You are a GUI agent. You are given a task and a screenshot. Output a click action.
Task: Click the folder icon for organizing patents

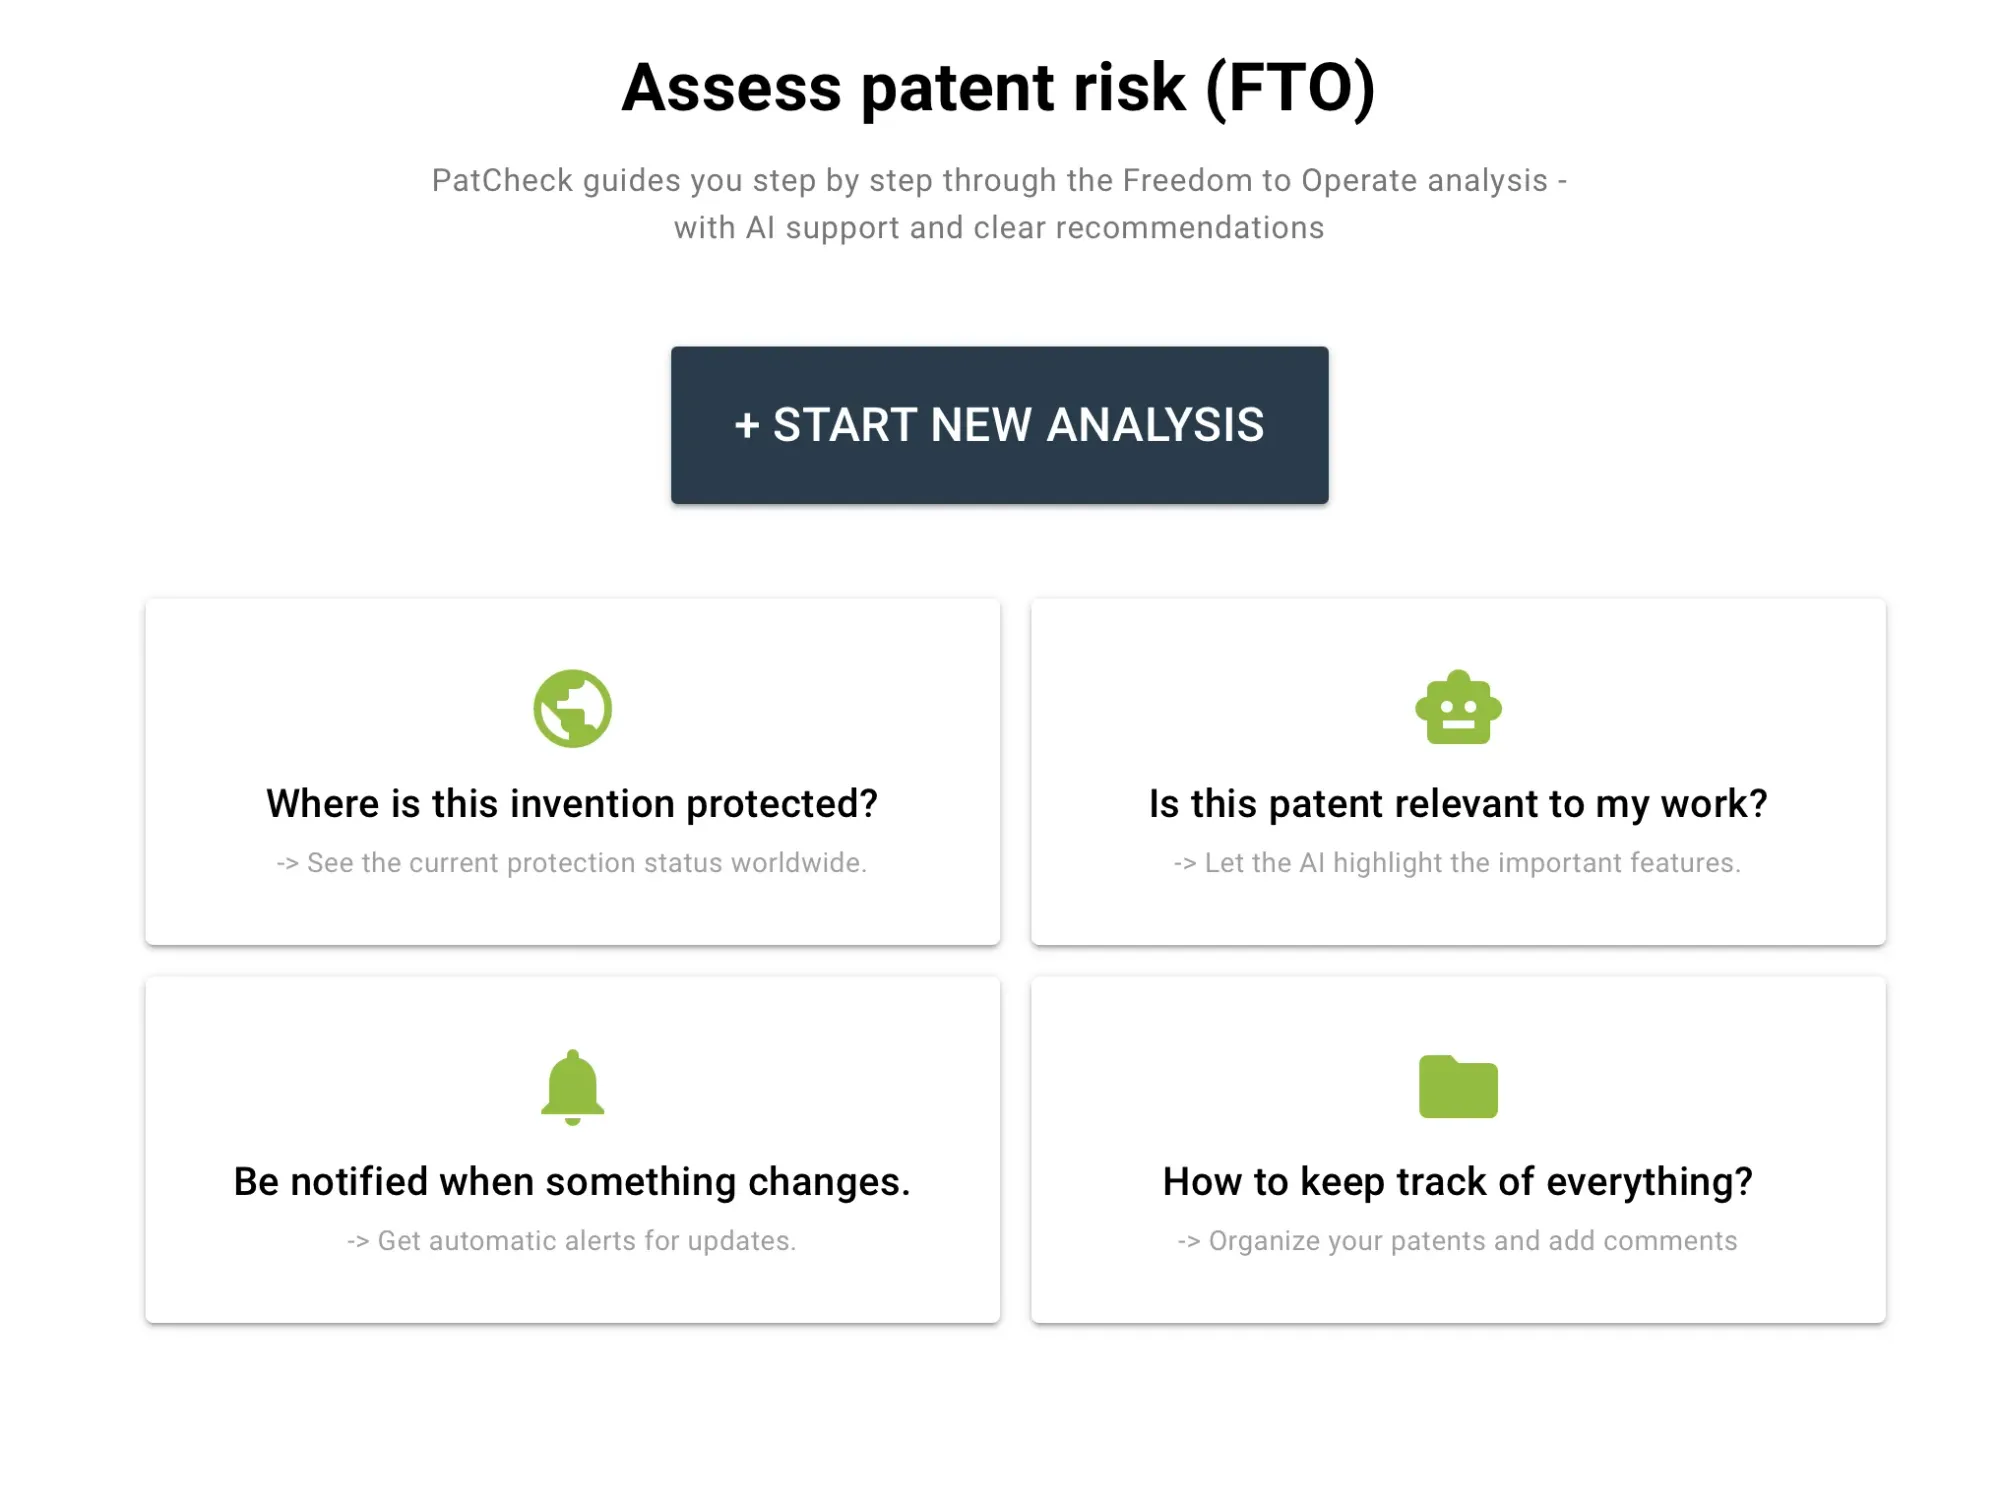[x=1459, y=1086]
